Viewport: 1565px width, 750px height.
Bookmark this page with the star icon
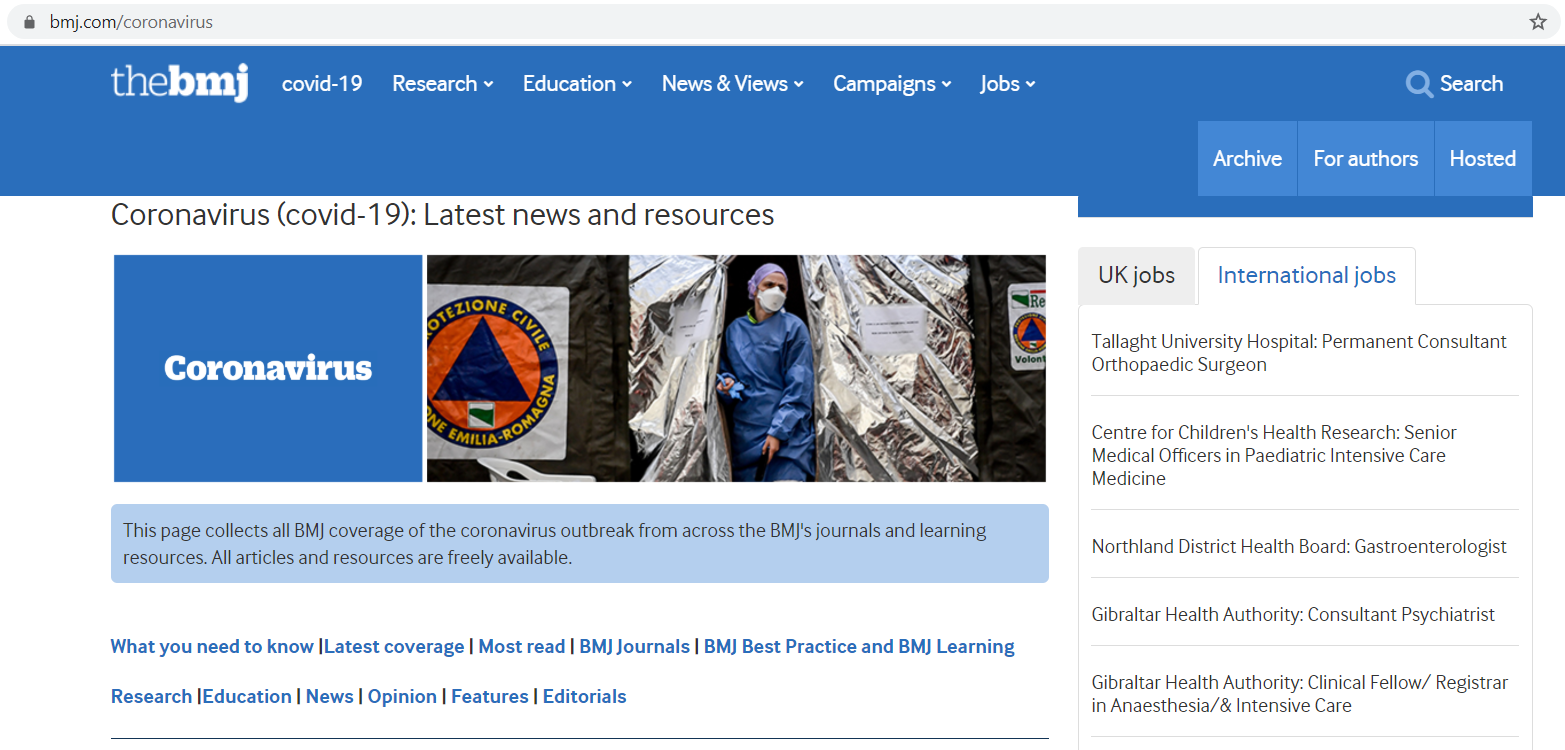click(x=1538, y=21)
